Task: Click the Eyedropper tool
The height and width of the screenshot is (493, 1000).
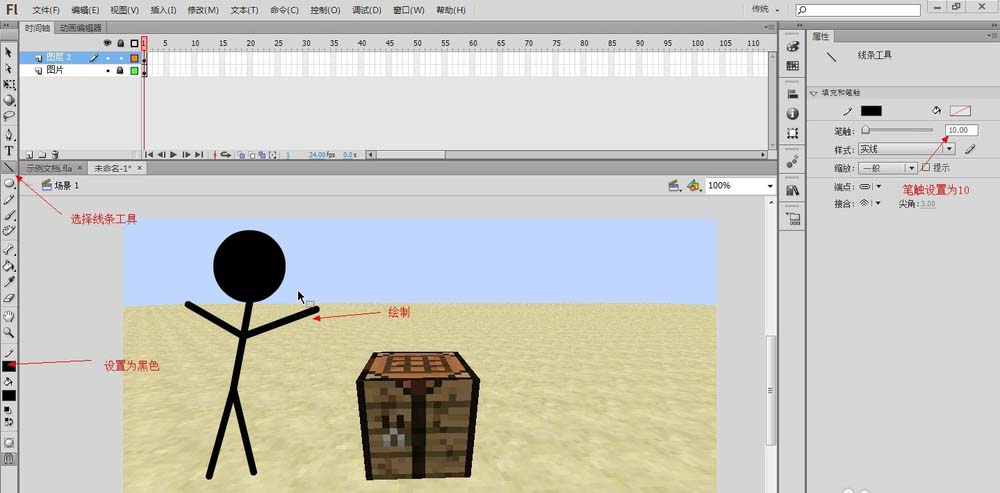Action: (x=9, y=282)
